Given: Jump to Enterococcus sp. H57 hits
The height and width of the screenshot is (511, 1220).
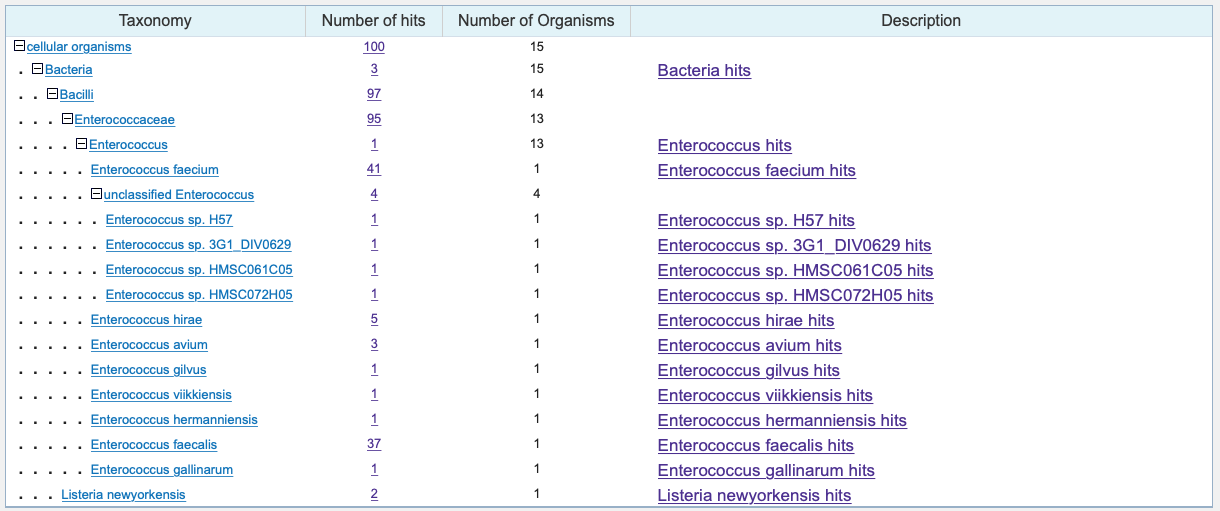Looking at the screenshot, I should coord(756,221).
